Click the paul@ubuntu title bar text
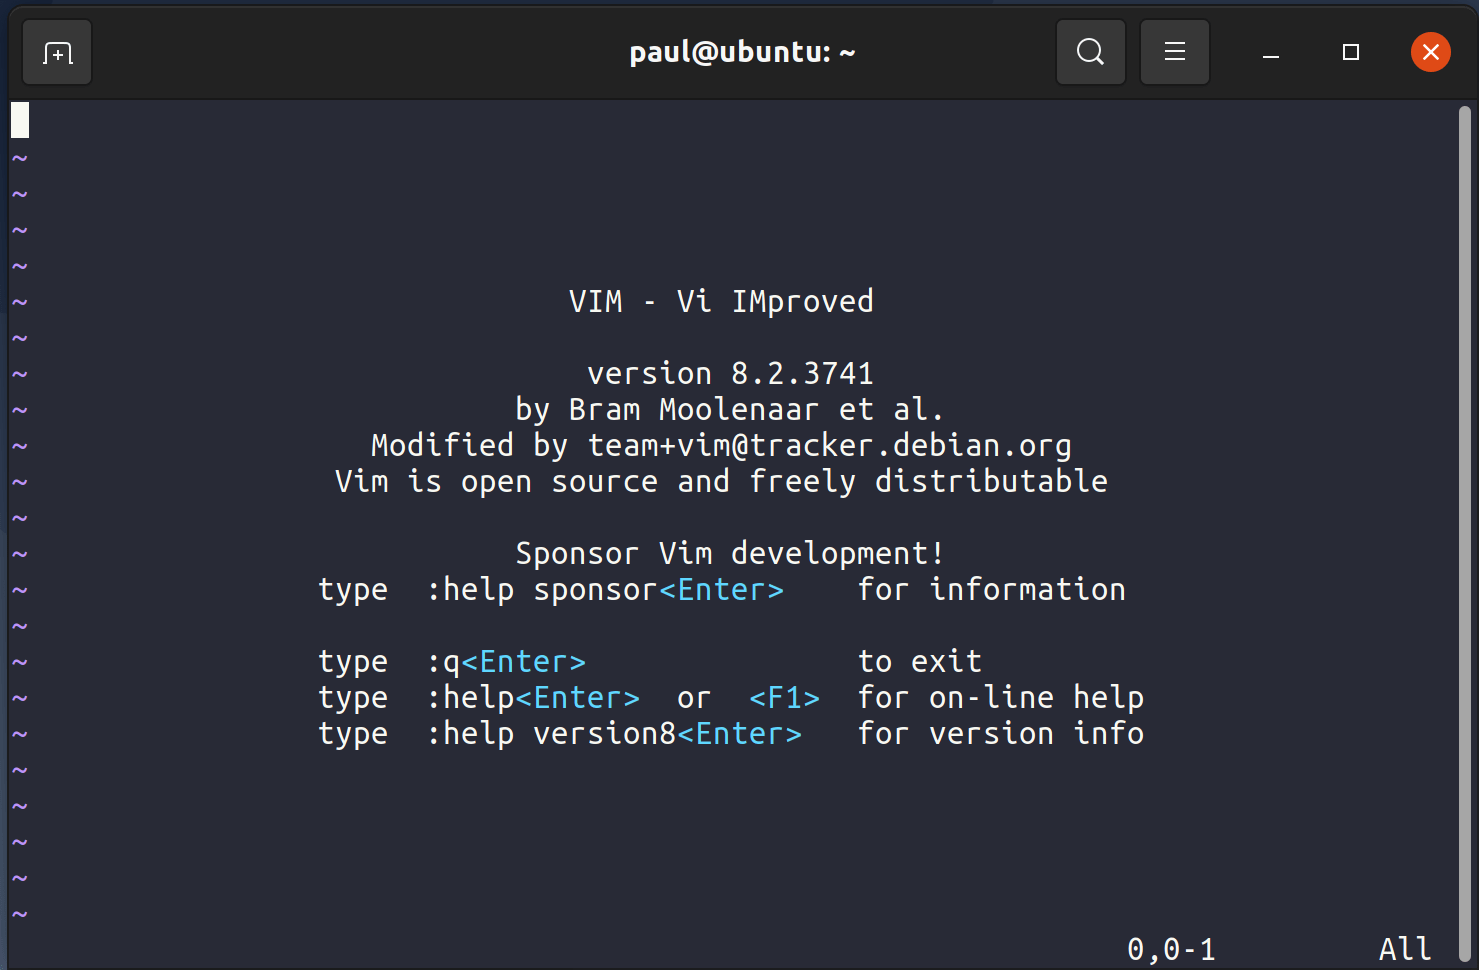The height and width of the screenshot is (970, 1479). (741, 52)
